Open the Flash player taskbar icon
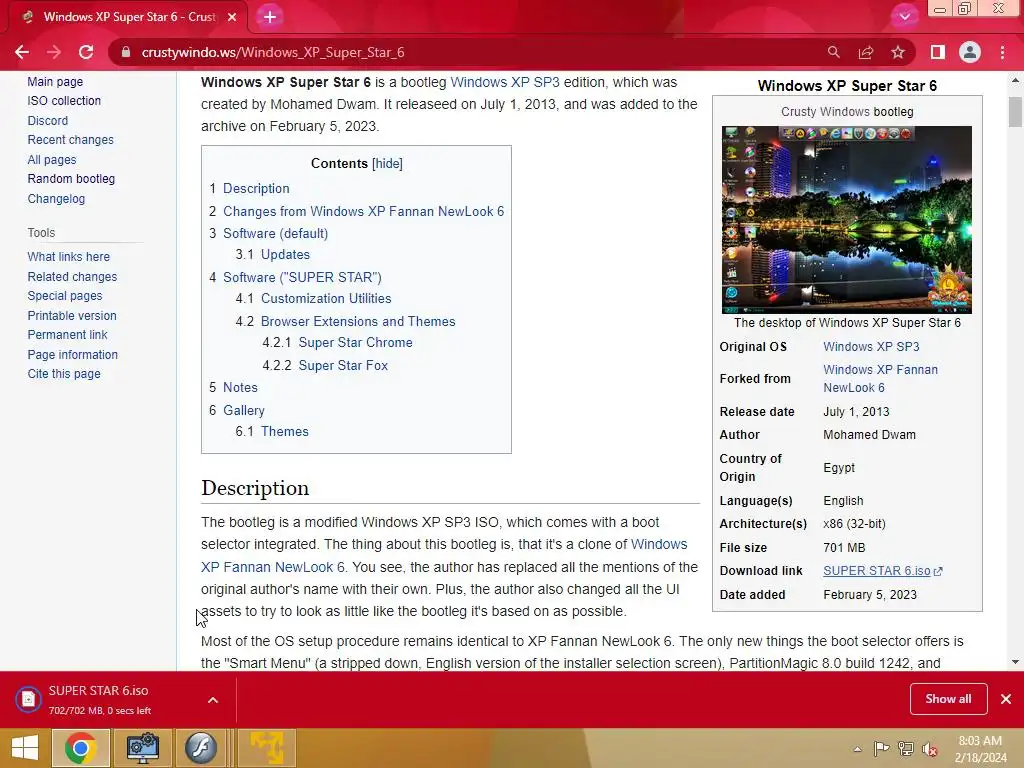 click(200, 748)
